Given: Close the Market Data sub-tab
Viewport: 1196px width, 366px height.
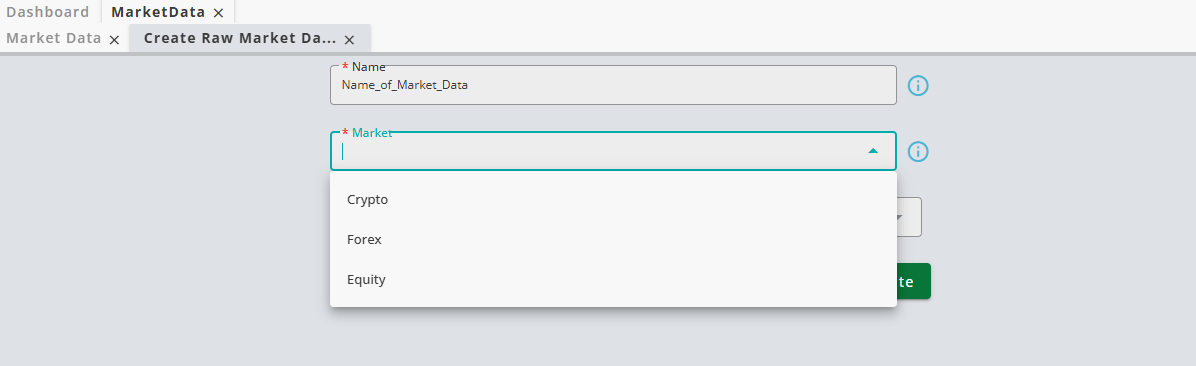Looking at the screenshot, I should tap(114, 39).
